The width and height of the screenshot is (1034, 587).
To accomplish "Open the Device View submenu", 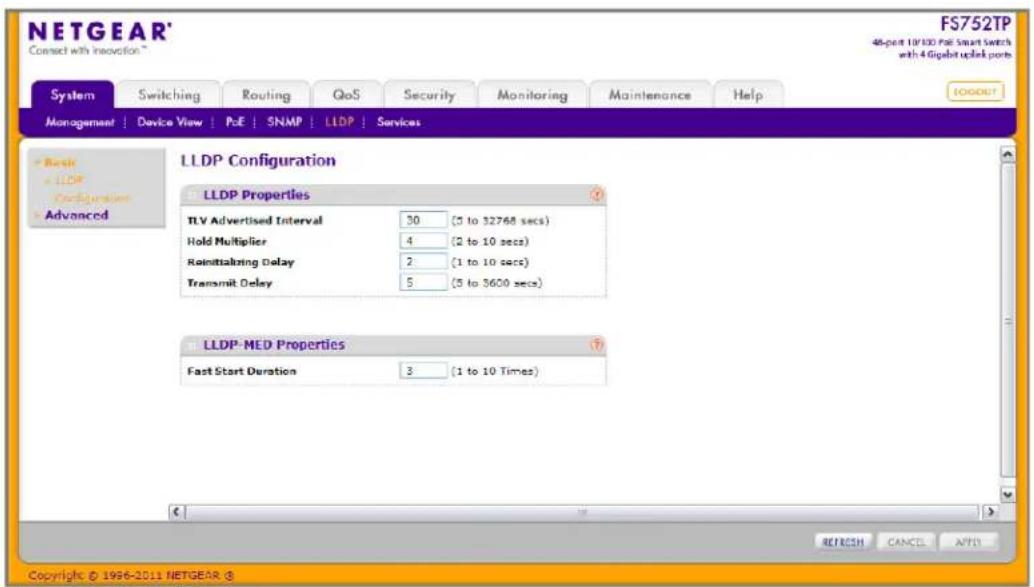I will pos(169,122).
